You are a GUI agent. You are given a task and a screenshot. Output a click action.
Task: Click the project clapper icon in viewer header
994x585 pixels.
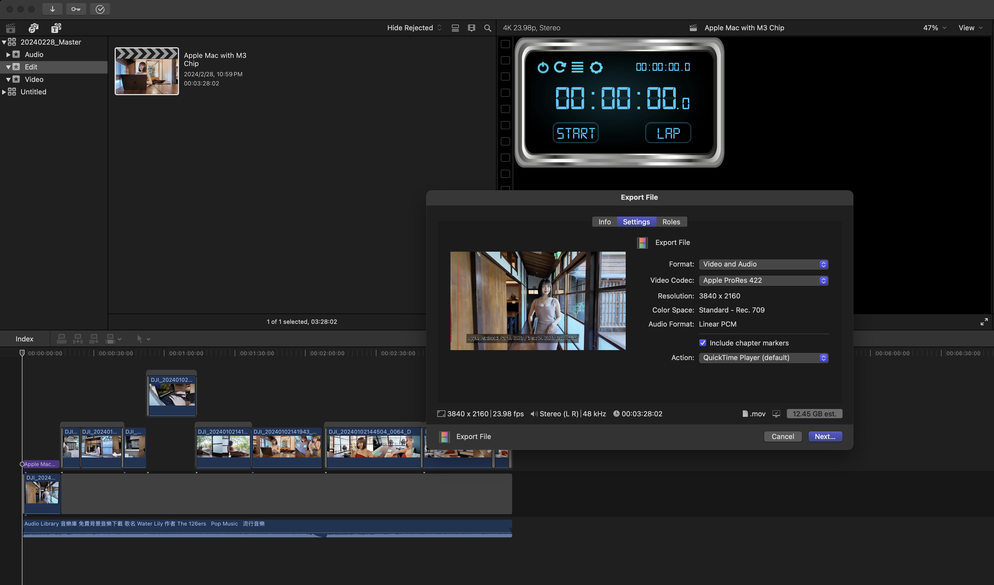pyautogui.click(x=693, y=28)
